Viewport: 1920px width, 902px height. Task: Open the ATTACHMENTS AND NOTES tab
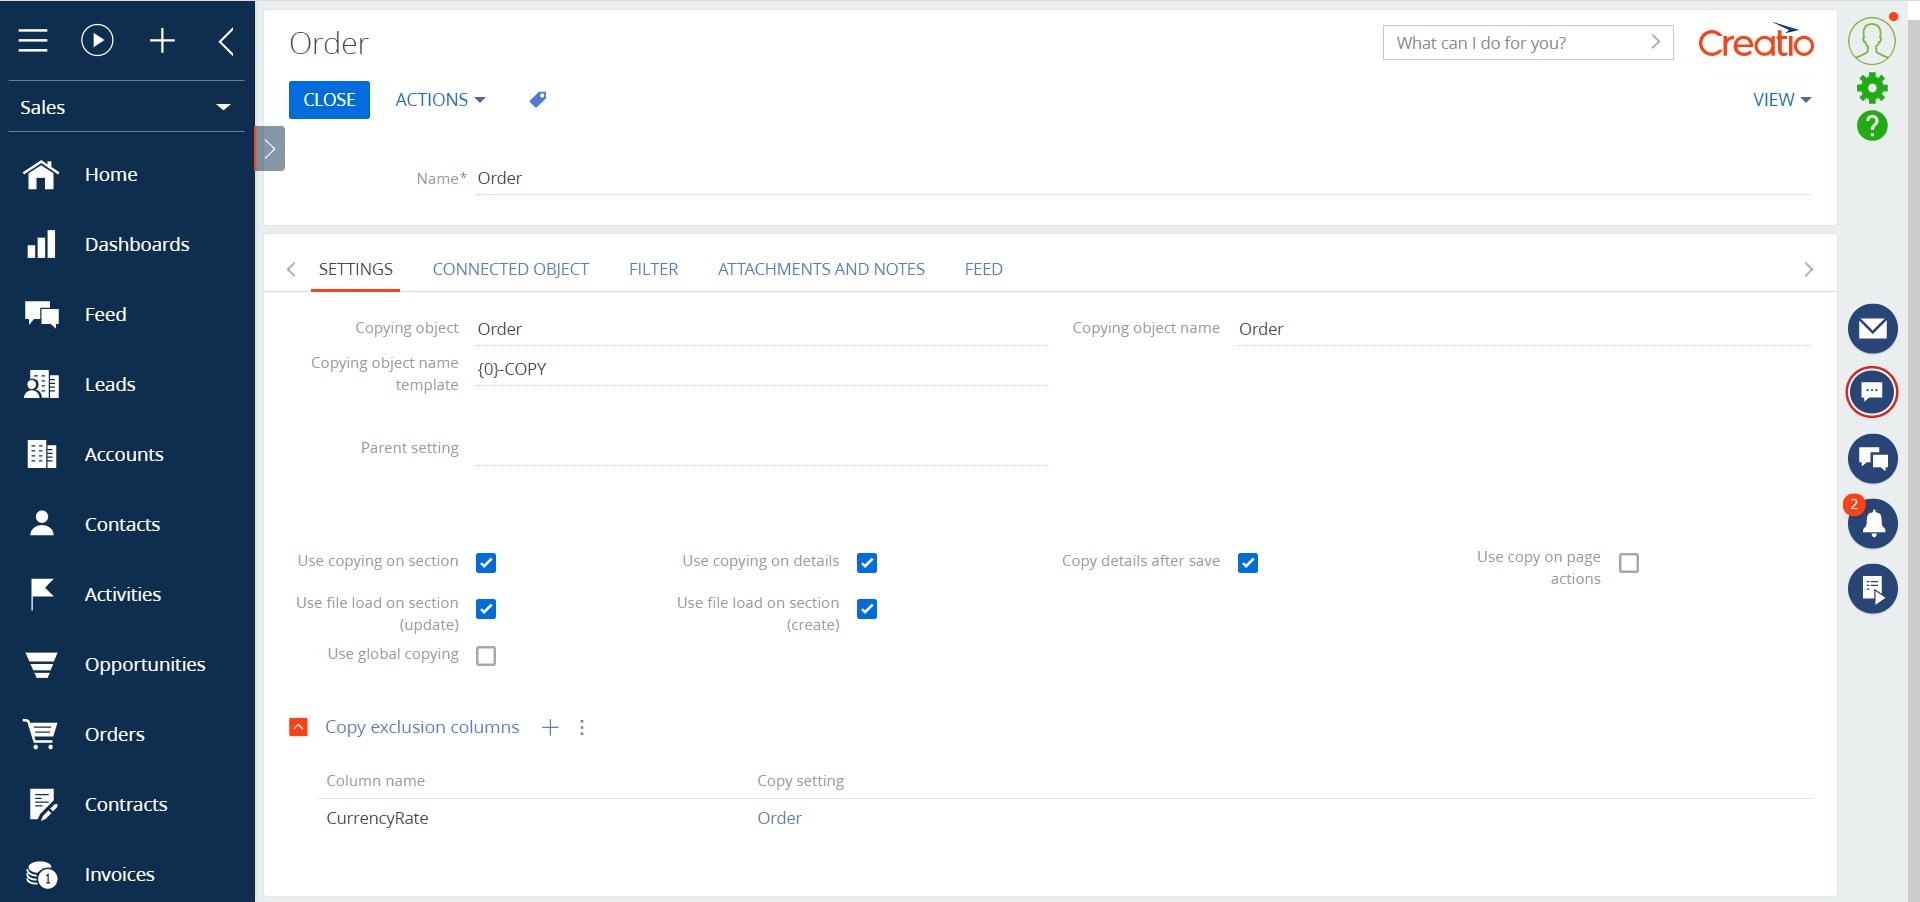820,268
